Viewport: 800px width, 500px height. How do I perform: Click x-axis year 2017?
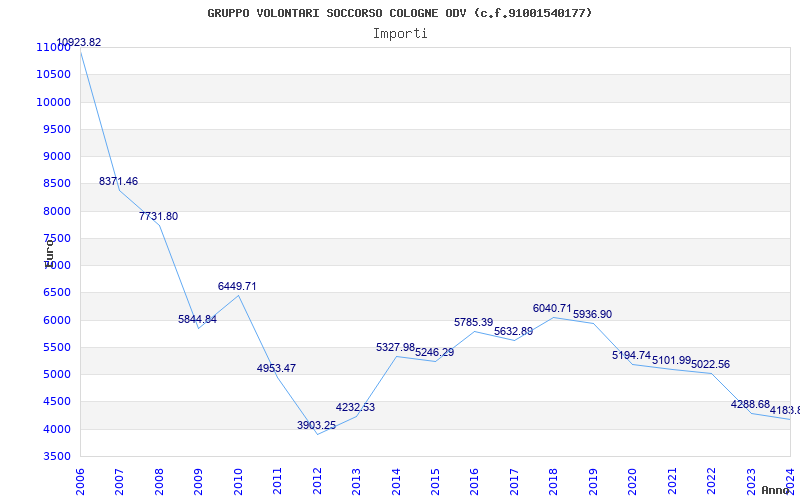coord(514,481)
